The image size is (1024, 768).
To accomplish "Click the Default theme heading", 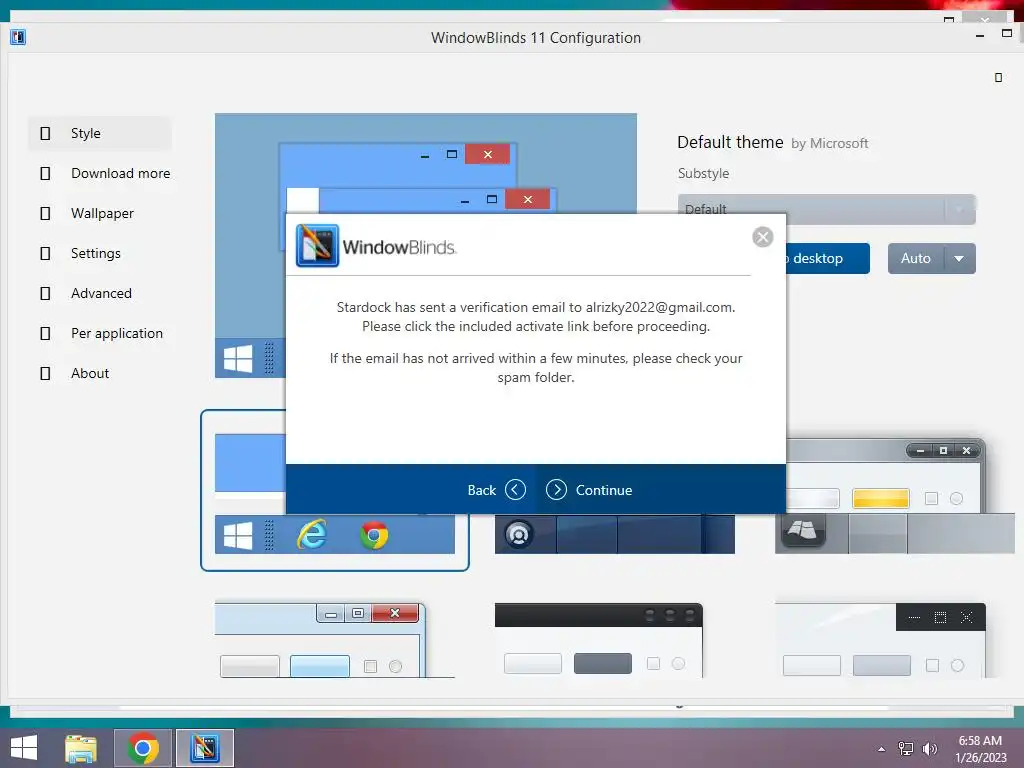I will pyautogui.click(x=730, y=142).
